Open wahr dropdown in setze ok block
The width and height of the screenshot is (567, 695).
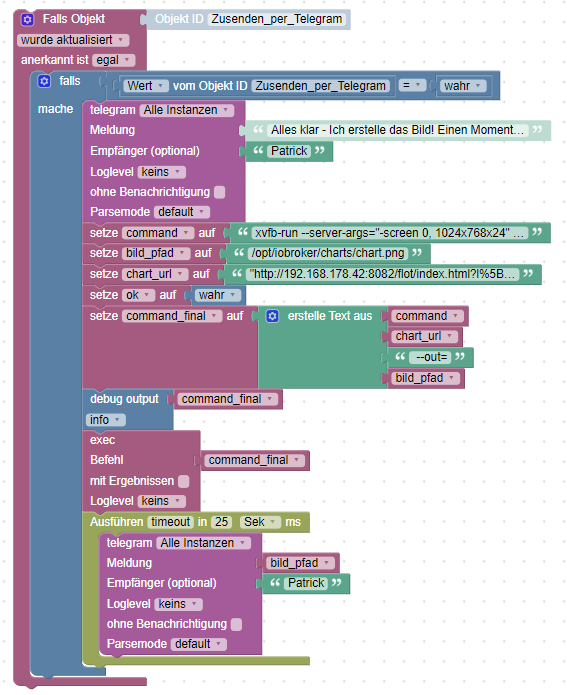tap(218, 295)
